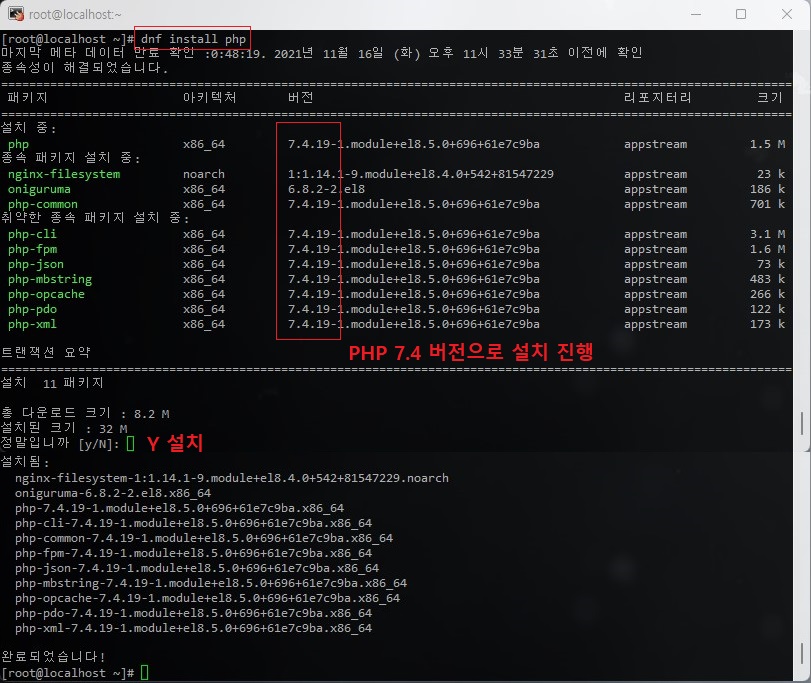This screenshot has height=683, width=812.
Task: Click size '266 k' in php-opcache row
Action: coord(767,294)
